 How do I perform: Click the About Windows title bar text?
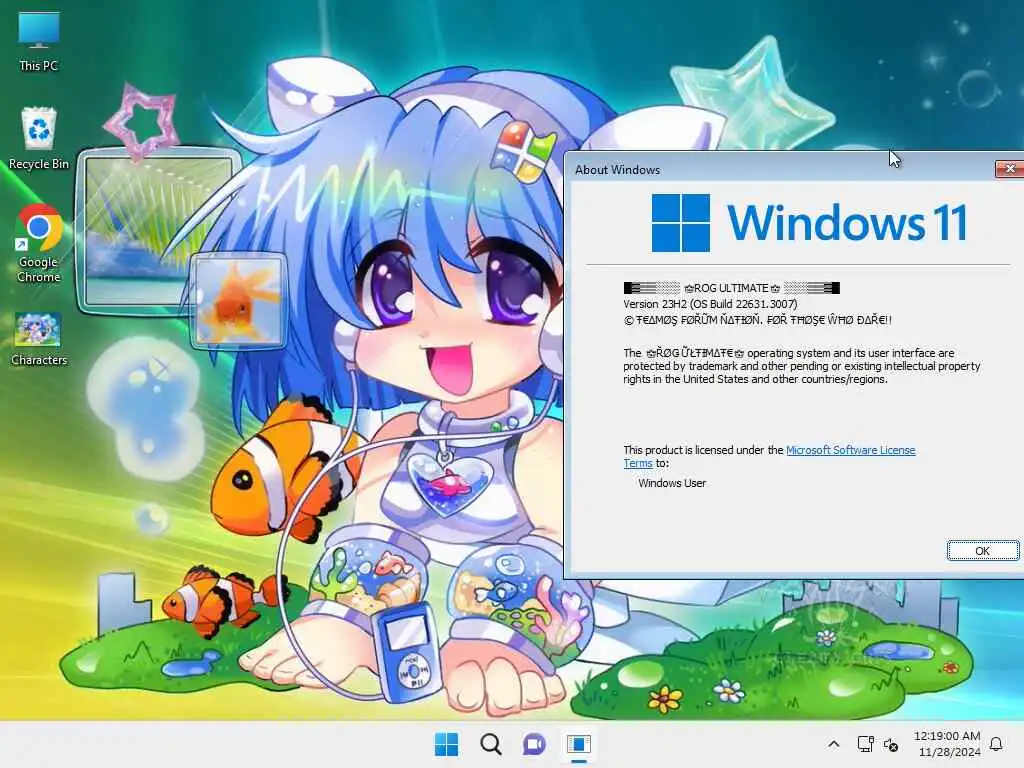pyautogui.click(x=617, y=170)
